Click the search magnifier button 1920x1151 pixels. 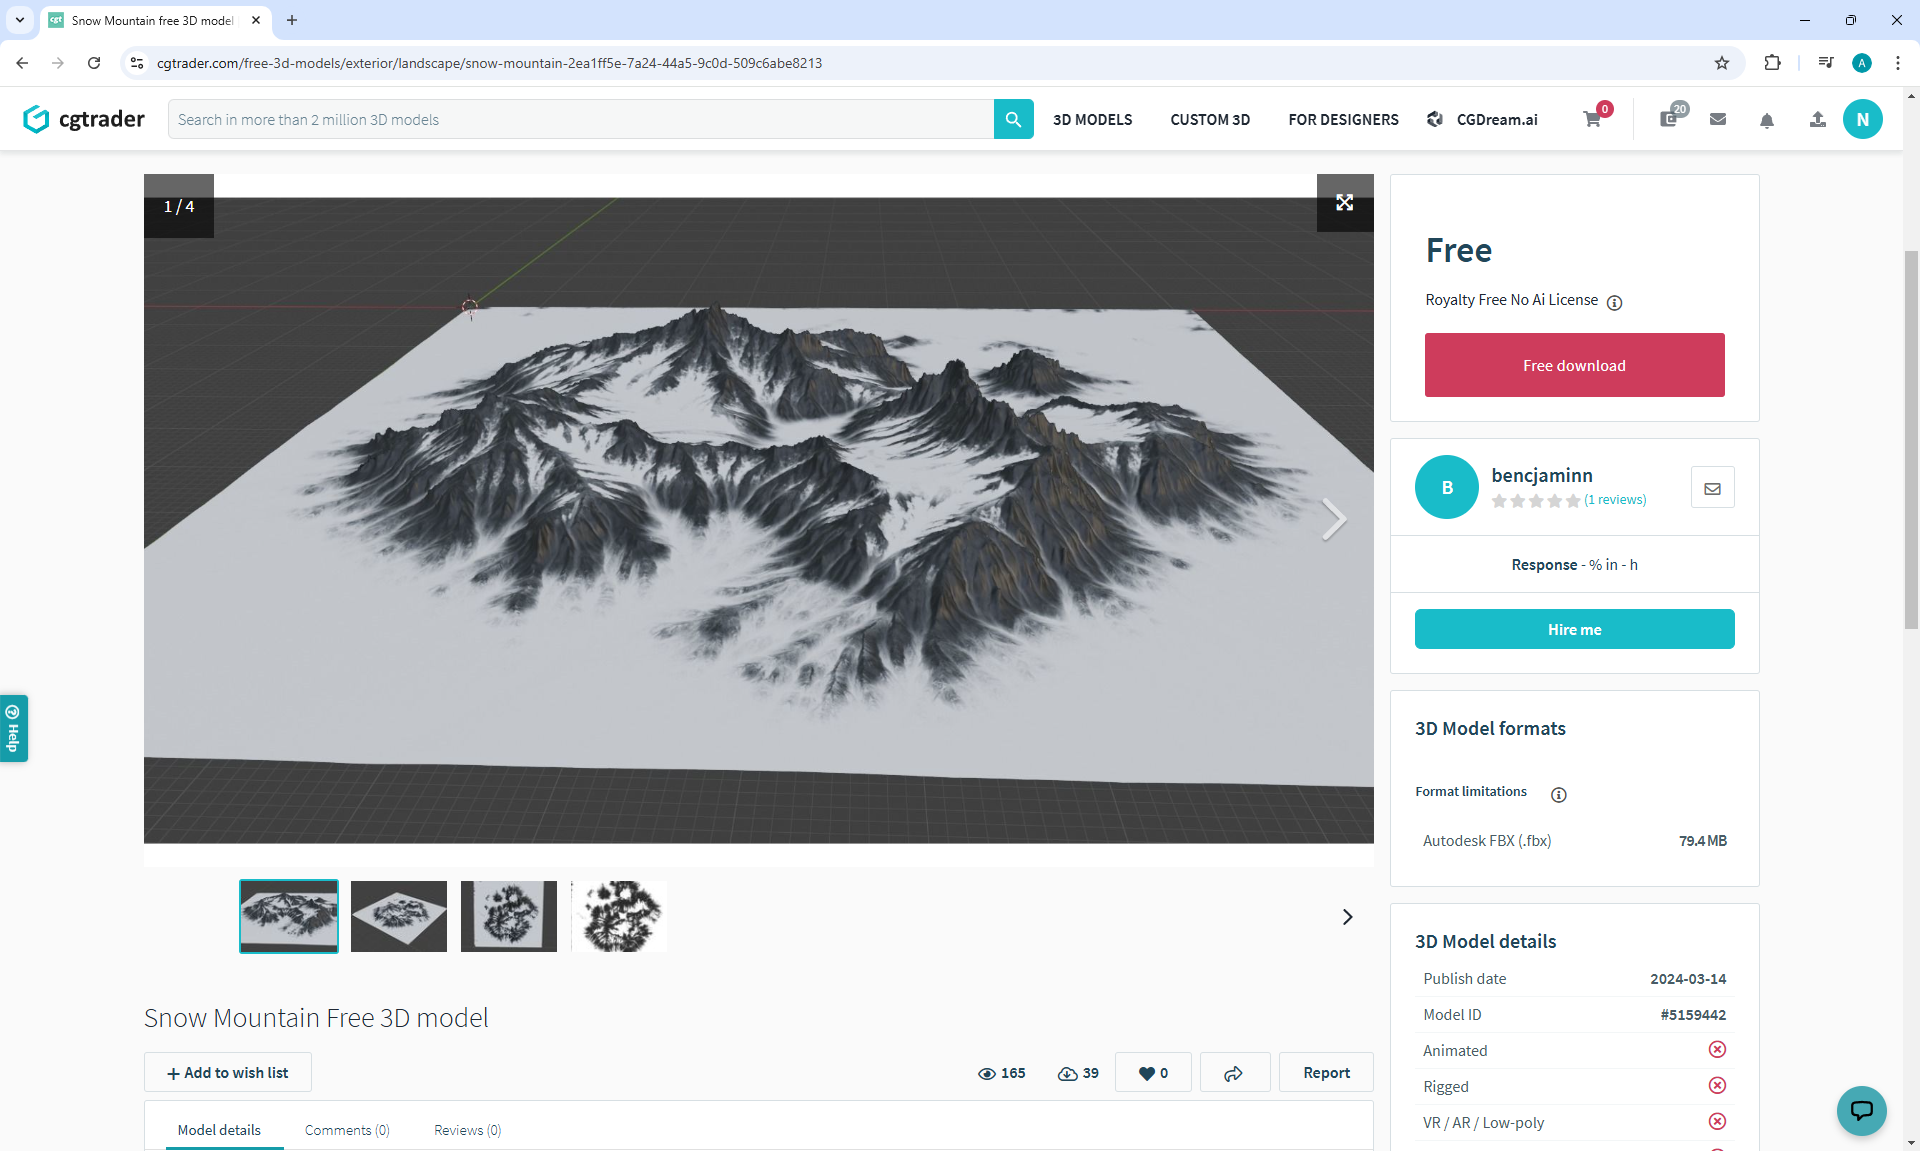tap(1013, 119)
